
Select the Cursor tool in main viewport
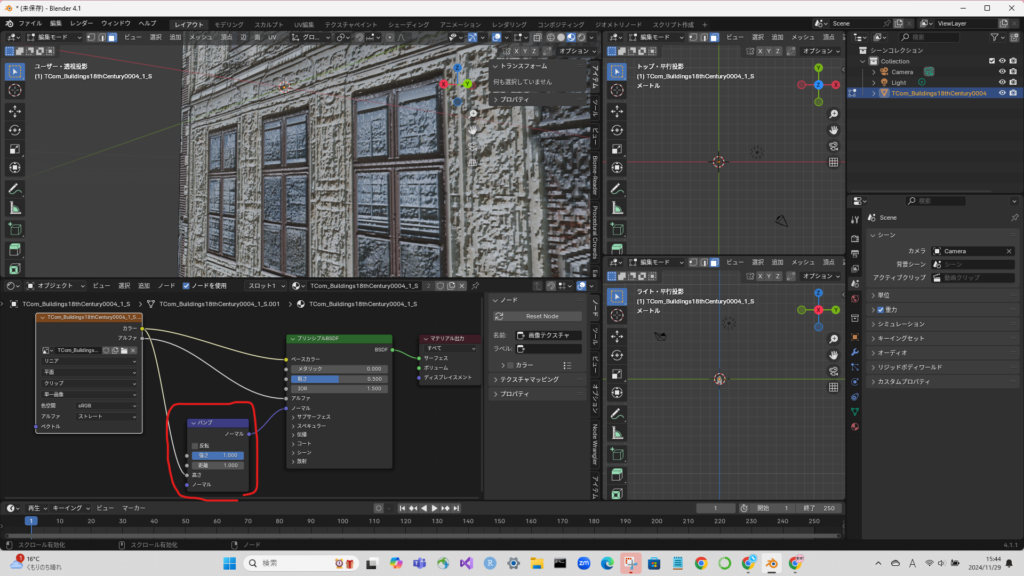(x=15, y=91)
